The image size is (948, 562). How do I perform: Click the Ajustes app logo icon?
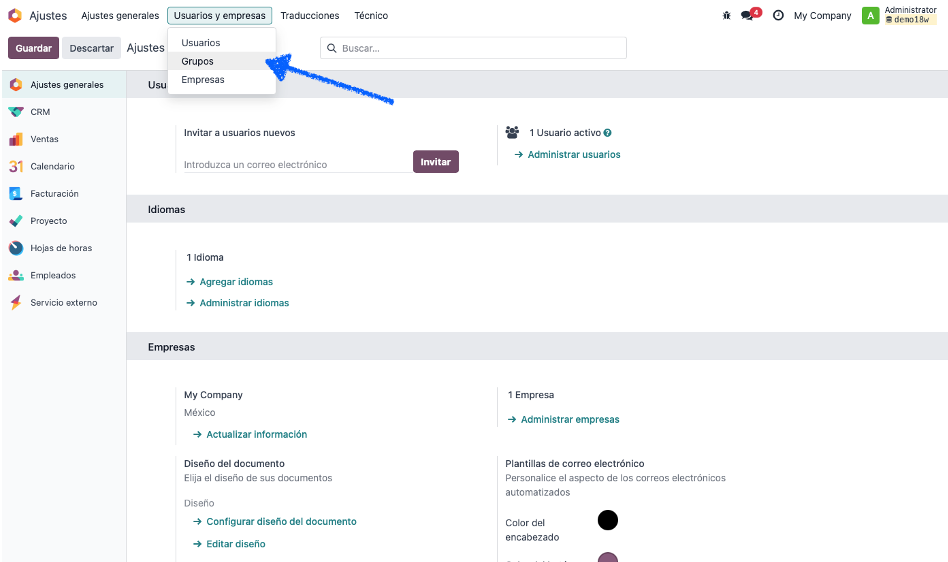15,16
